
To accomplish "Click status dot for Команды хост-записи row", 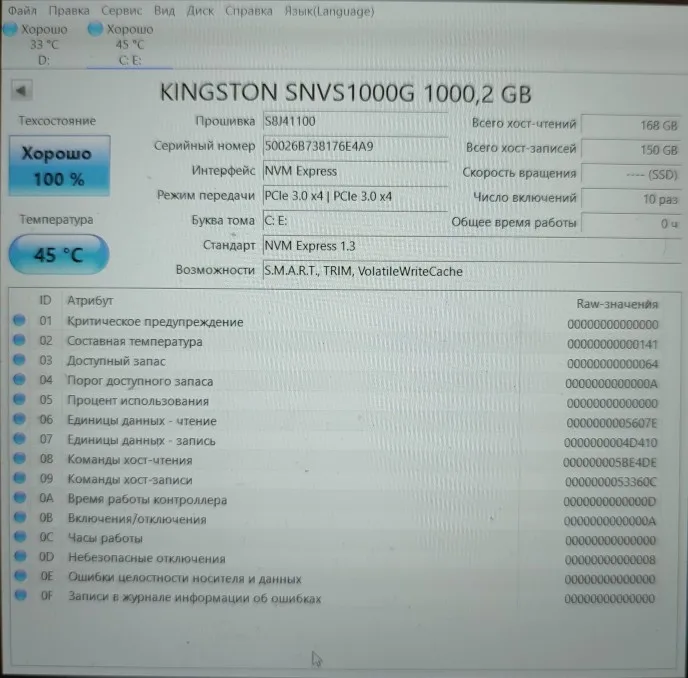I will click(20, 477).
